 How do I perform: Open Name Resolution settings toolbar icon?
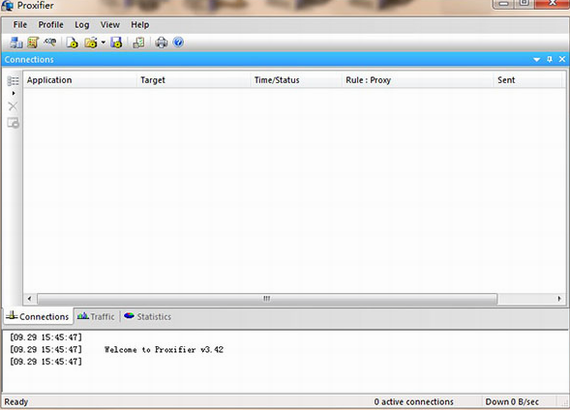(x=50, y=43)
